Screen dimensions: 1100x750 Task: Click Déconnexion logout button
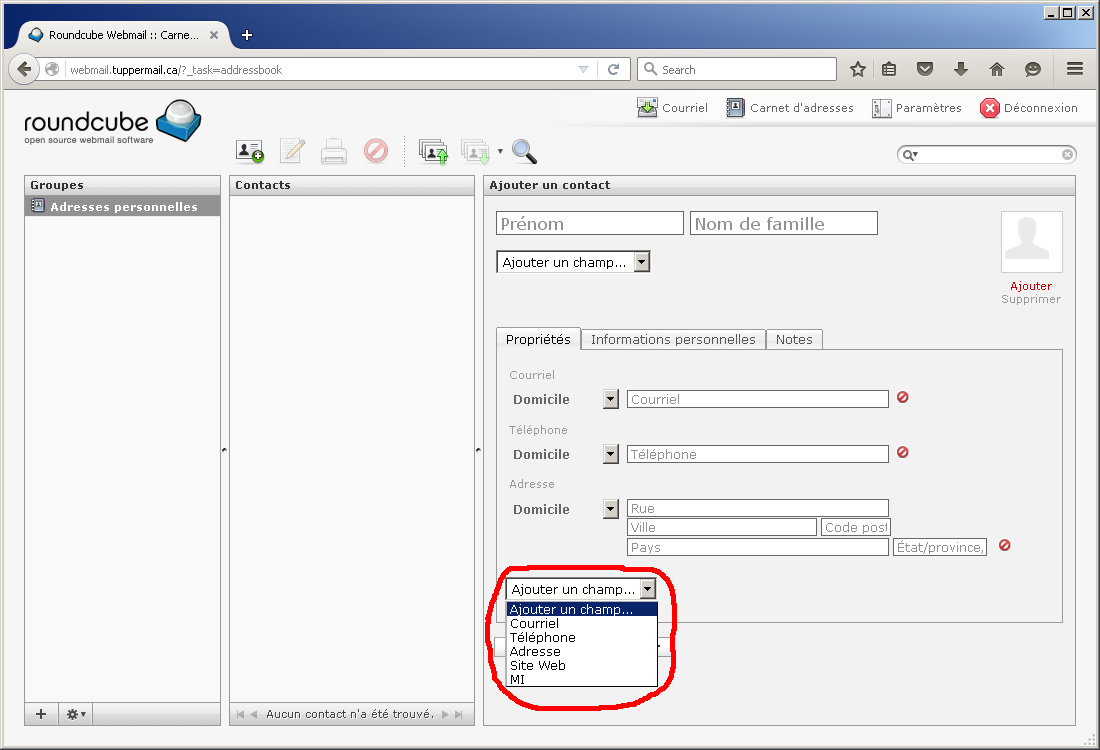click(1029, 108)
